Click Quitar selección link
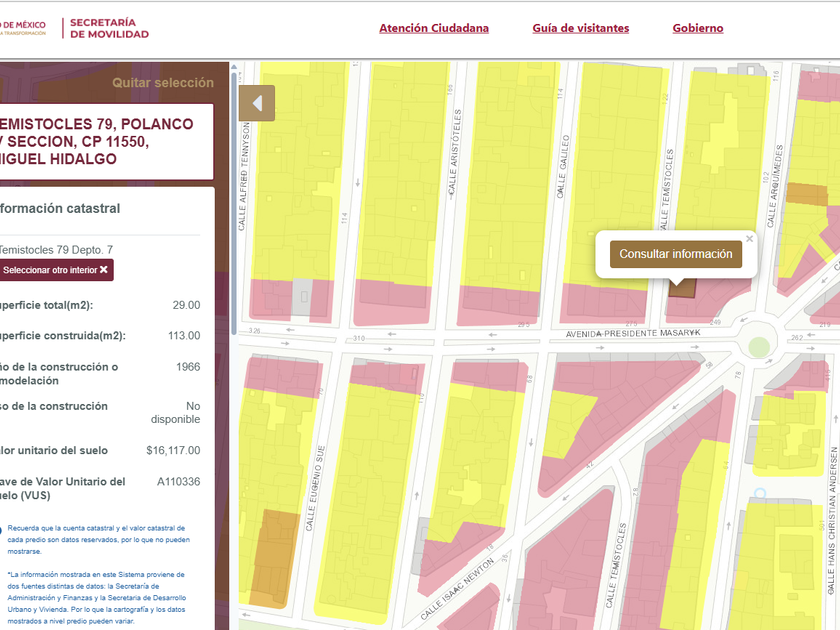 coord(162,83)
